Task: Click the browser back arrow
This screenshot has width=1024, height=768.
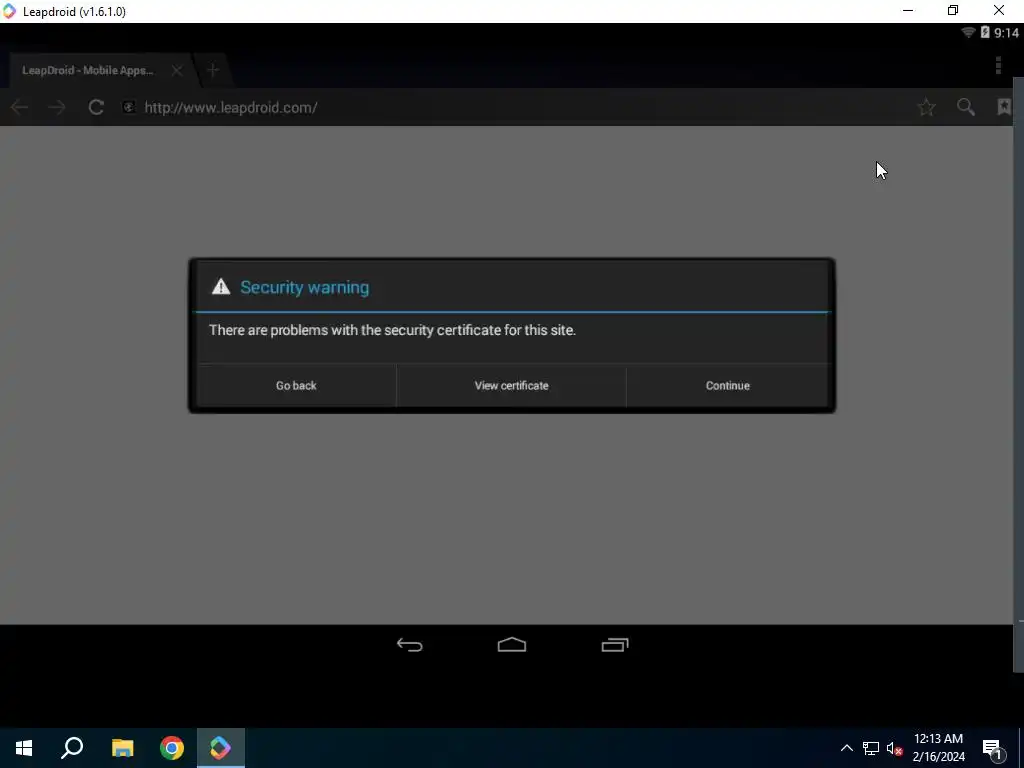Action: pos(19,107)
